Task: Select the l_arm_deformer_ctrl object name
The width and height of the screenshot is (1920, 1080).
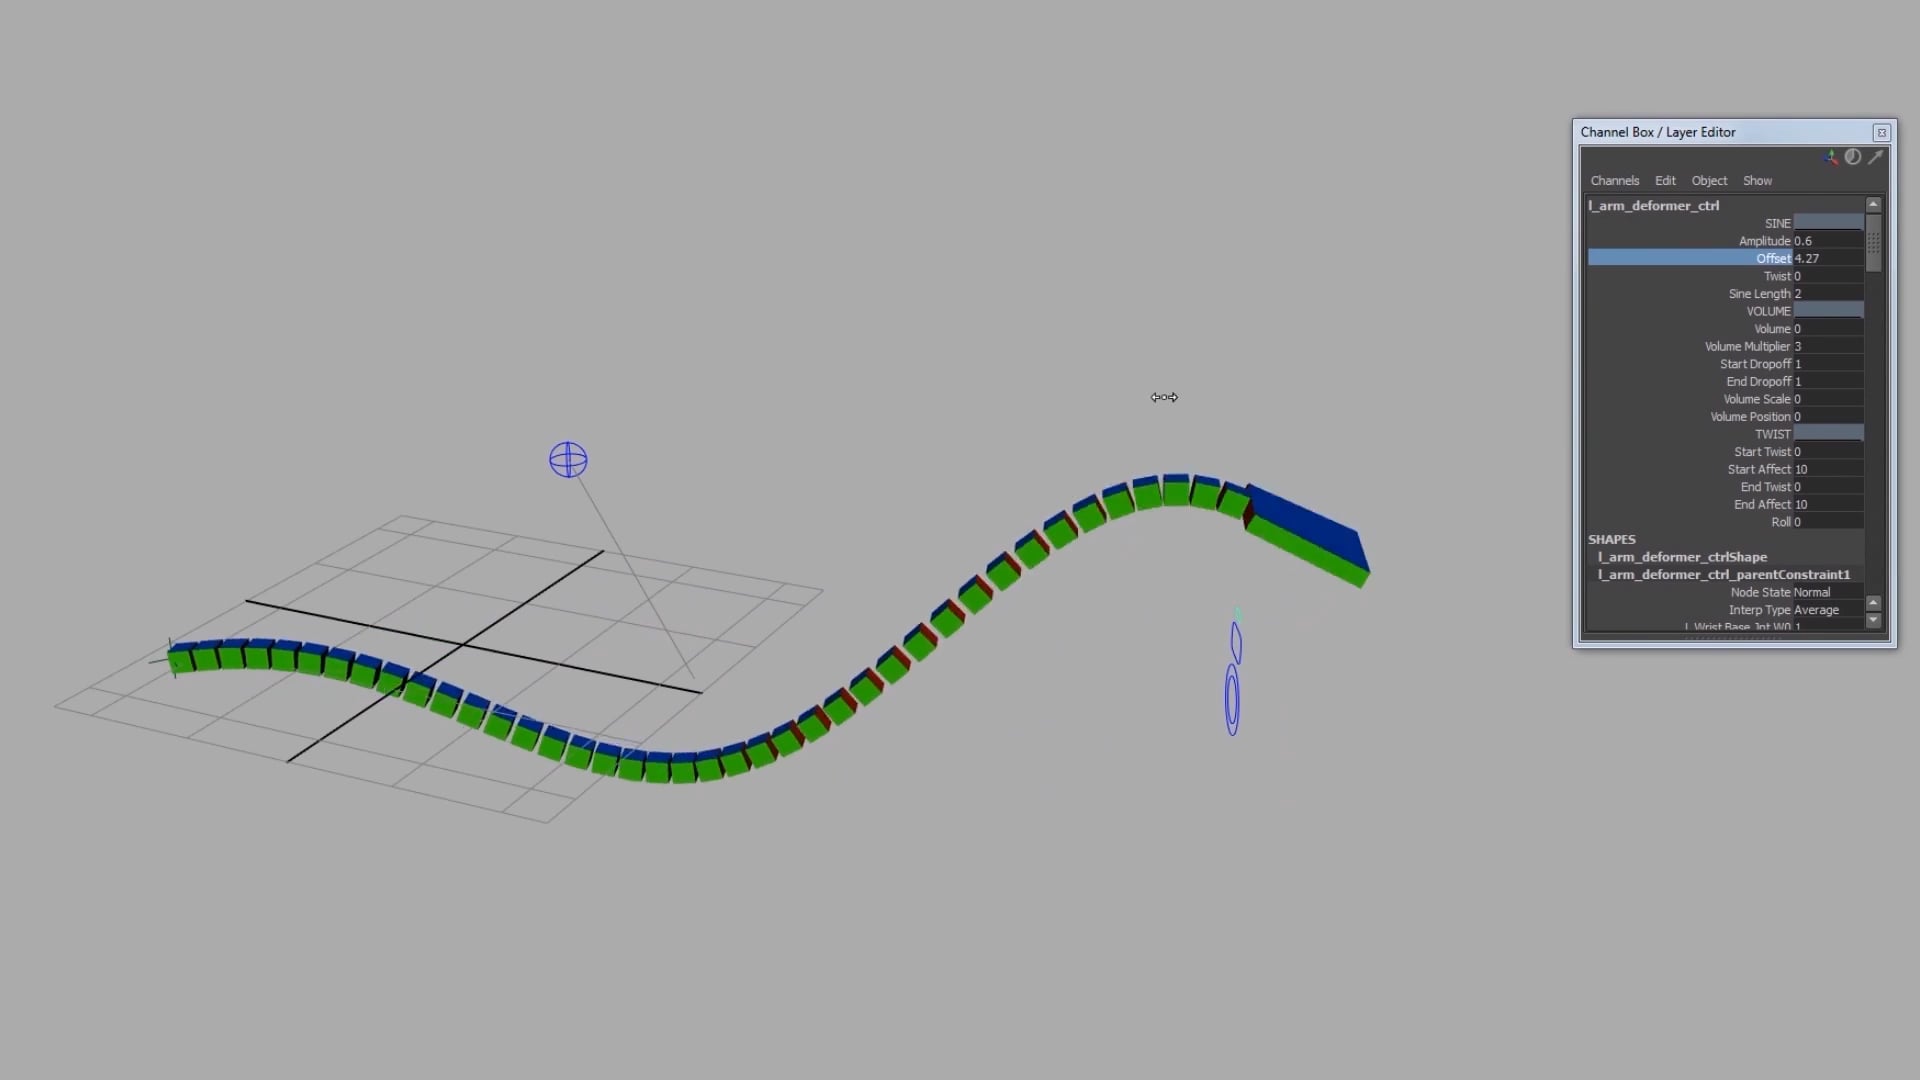Action: click(1654, 206)
